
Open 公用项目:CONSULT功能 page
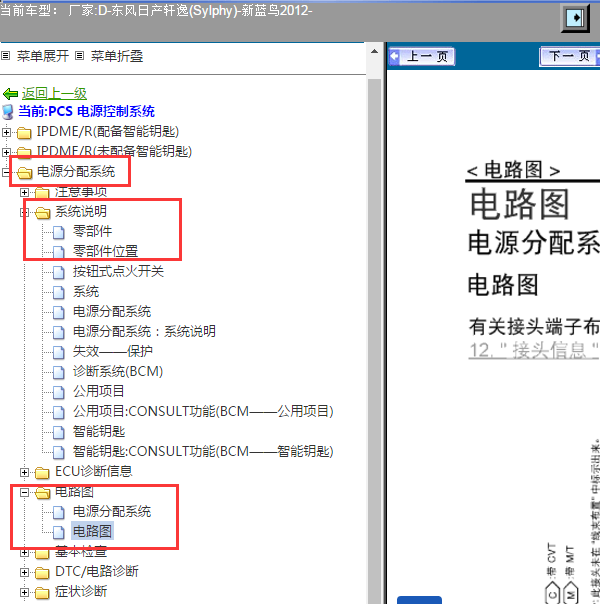click(x=203, y=412)
